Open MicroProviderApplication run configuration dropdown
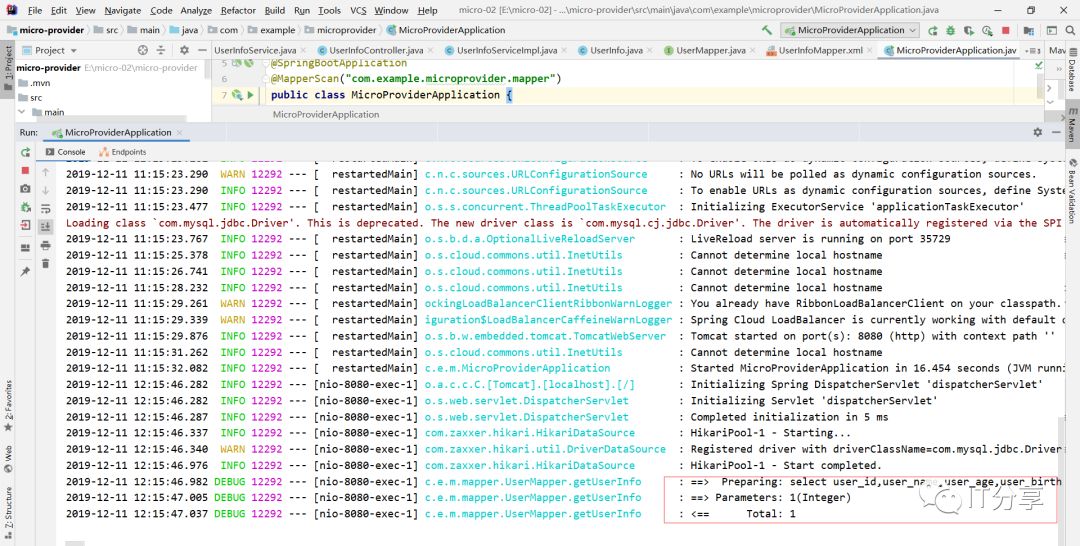The image size is (1080, 546). pos(850,30)
